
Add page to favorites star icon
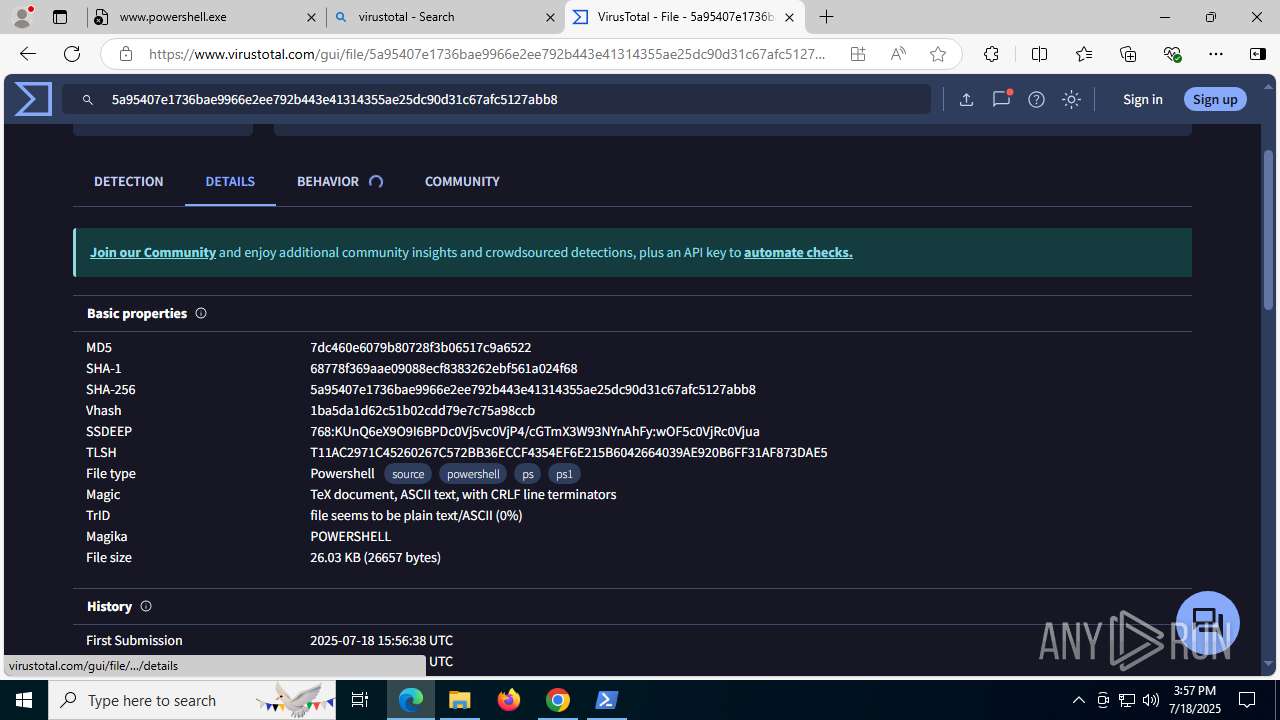(x=938, y=54)
